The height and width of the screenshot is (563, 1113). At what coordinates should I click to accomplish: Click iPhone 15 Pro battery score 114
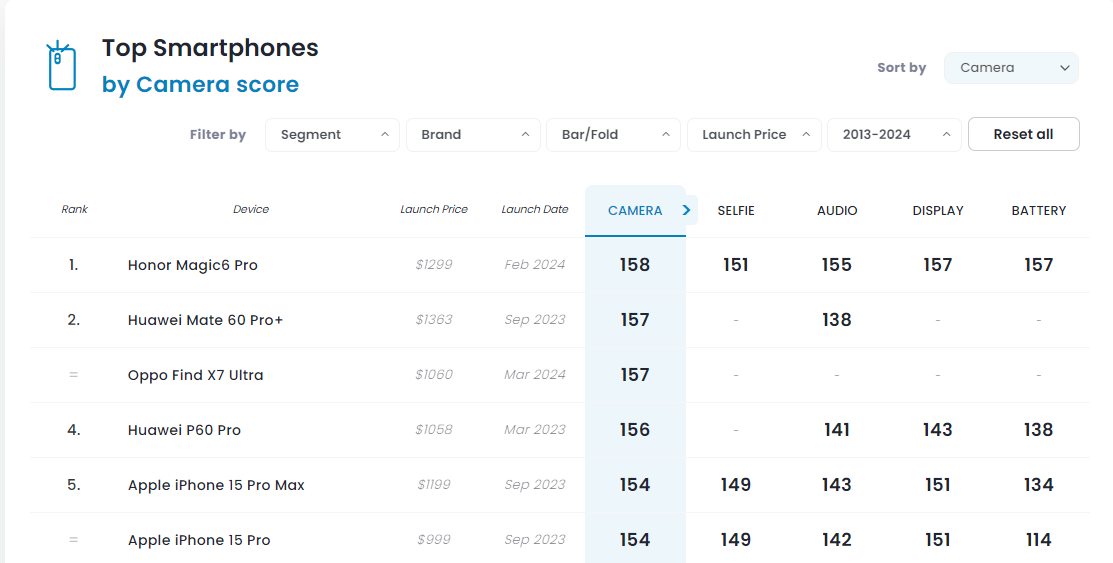1038,540
